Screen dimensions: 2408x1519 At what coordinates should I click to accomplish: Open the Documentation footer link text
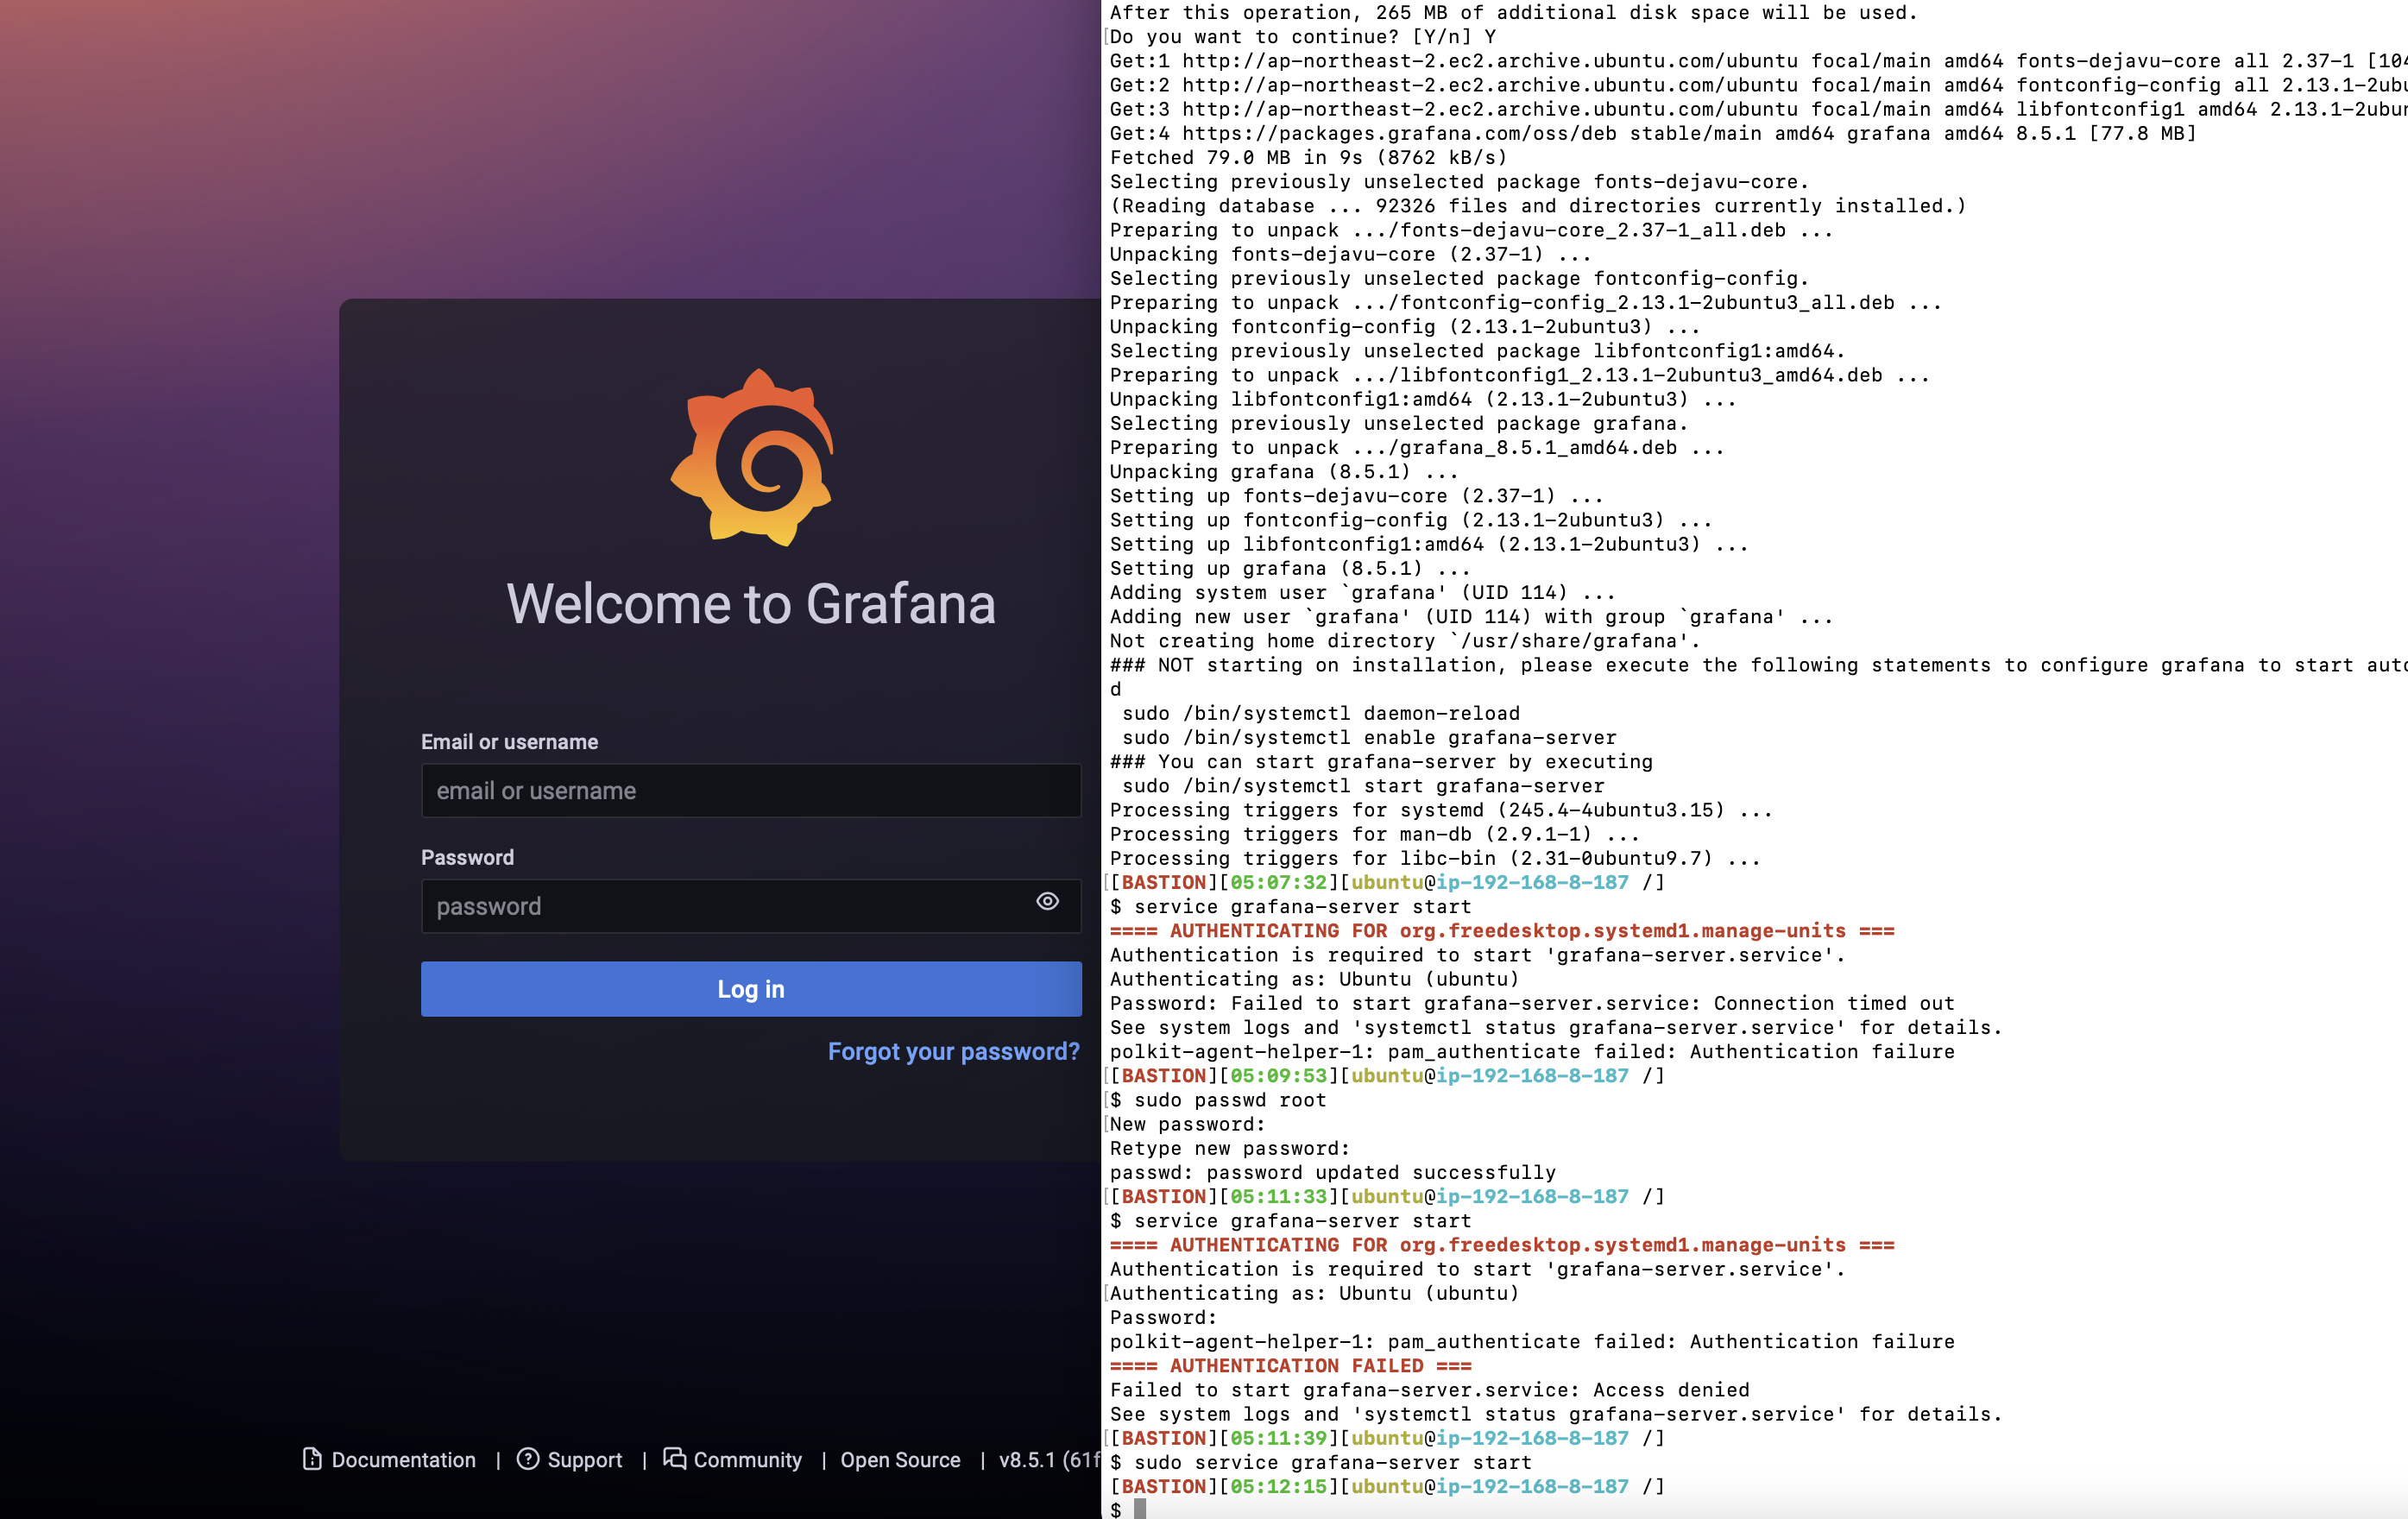click(403, 1460)
